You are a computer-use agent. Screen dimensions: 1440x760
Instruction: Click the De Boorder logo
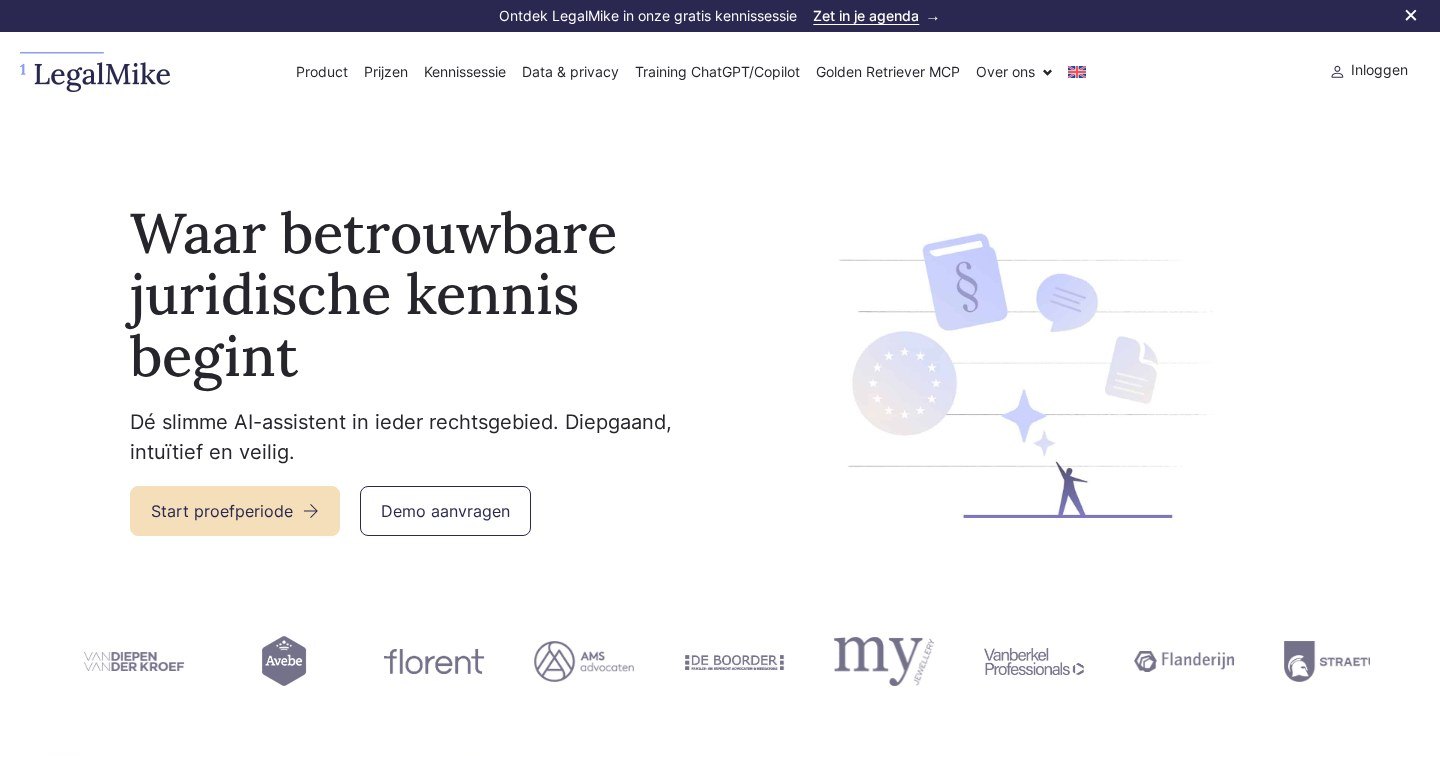734,662
